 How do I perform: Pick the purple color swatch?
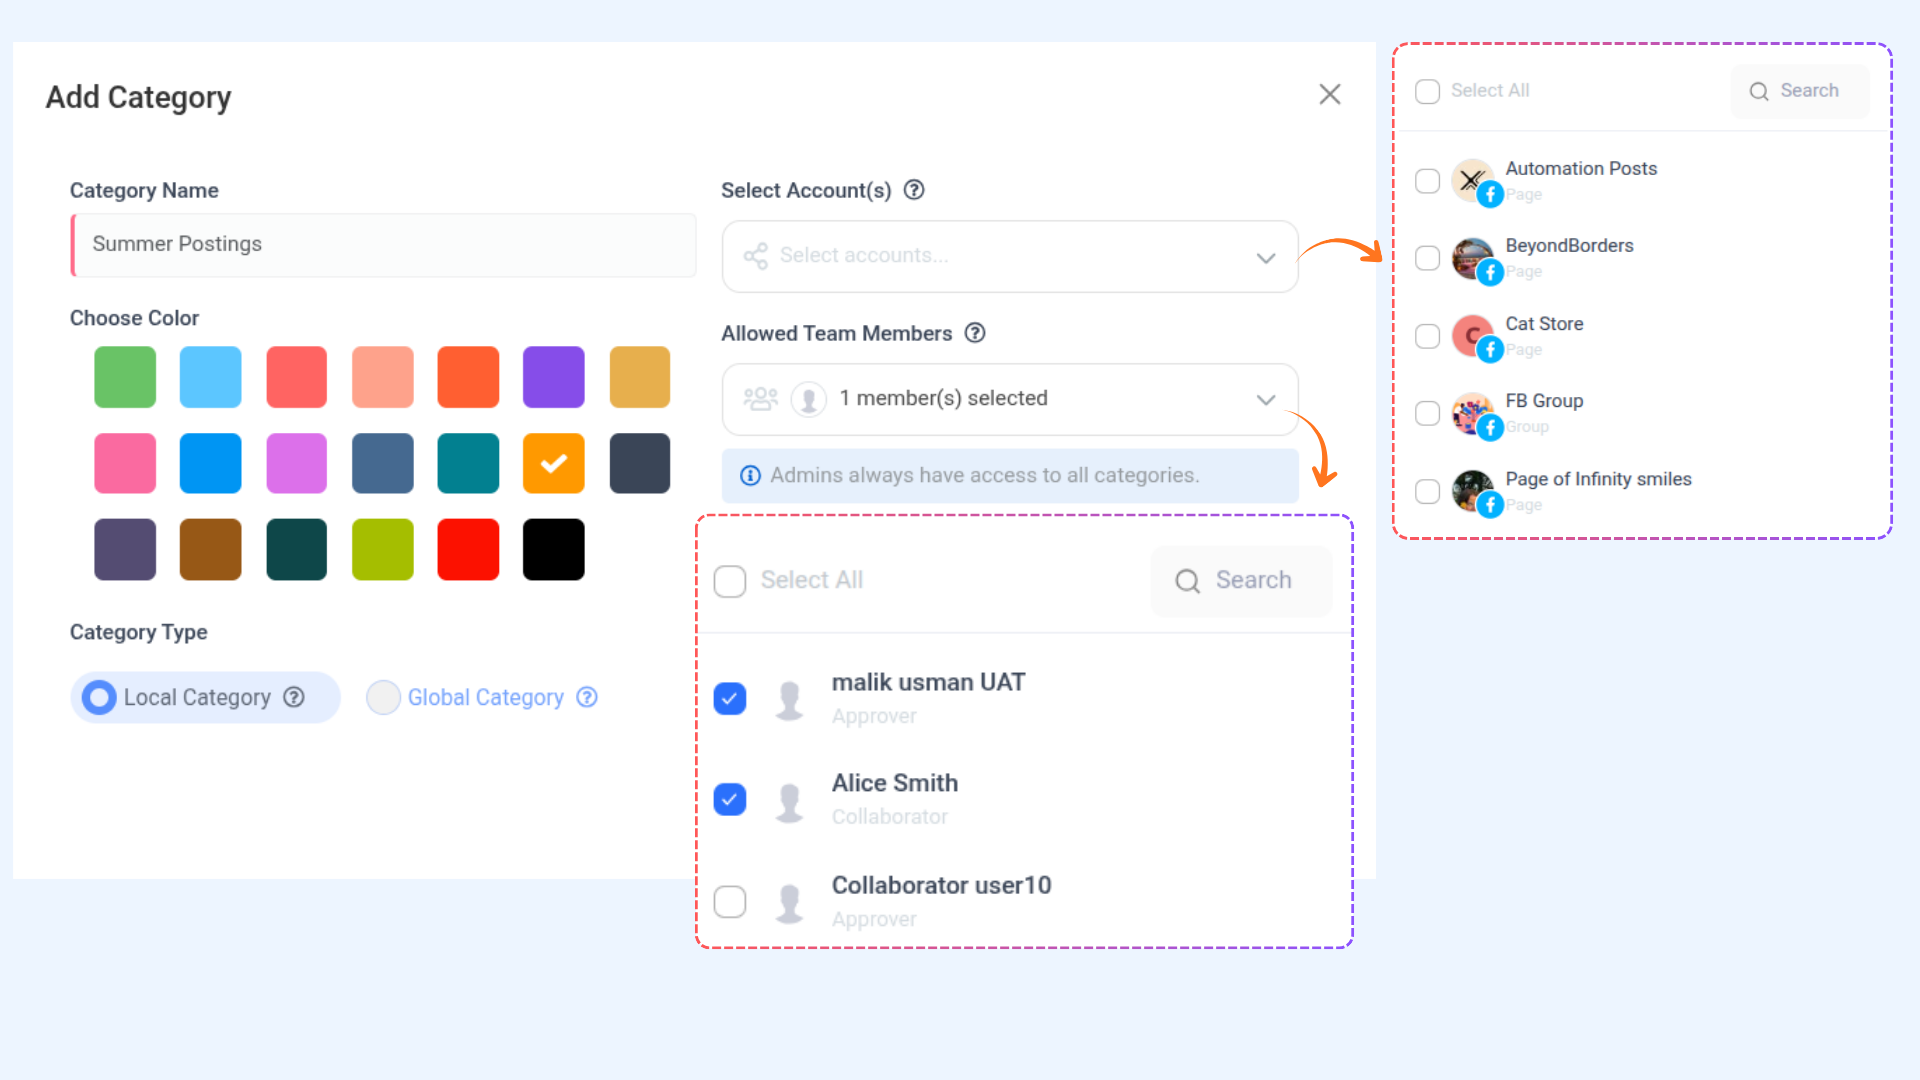553,377
